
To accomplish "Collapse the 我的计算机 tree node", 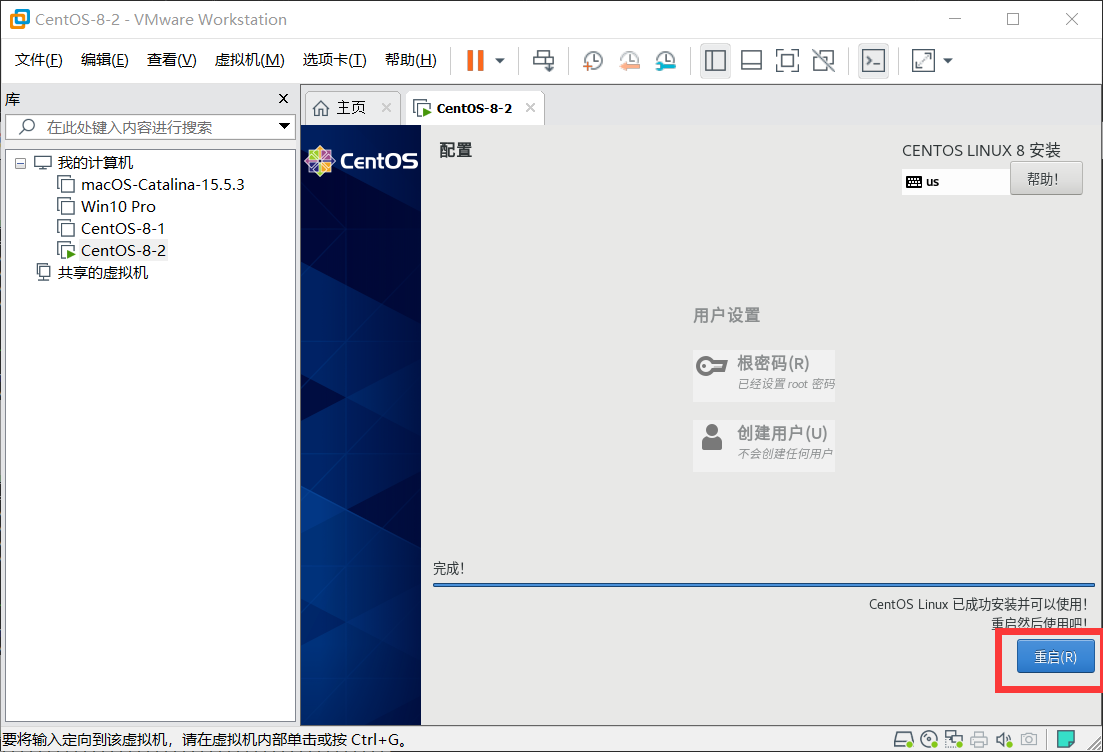I will pos(20,162).
